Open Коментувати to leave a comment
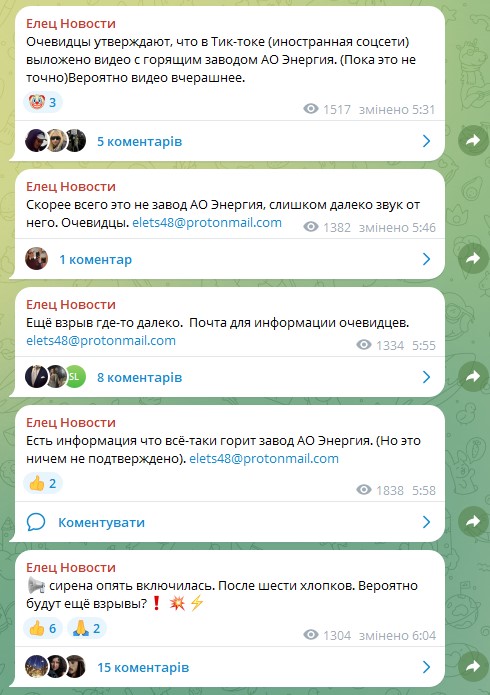This screenshot has width=490, height=695. point(230,522)
